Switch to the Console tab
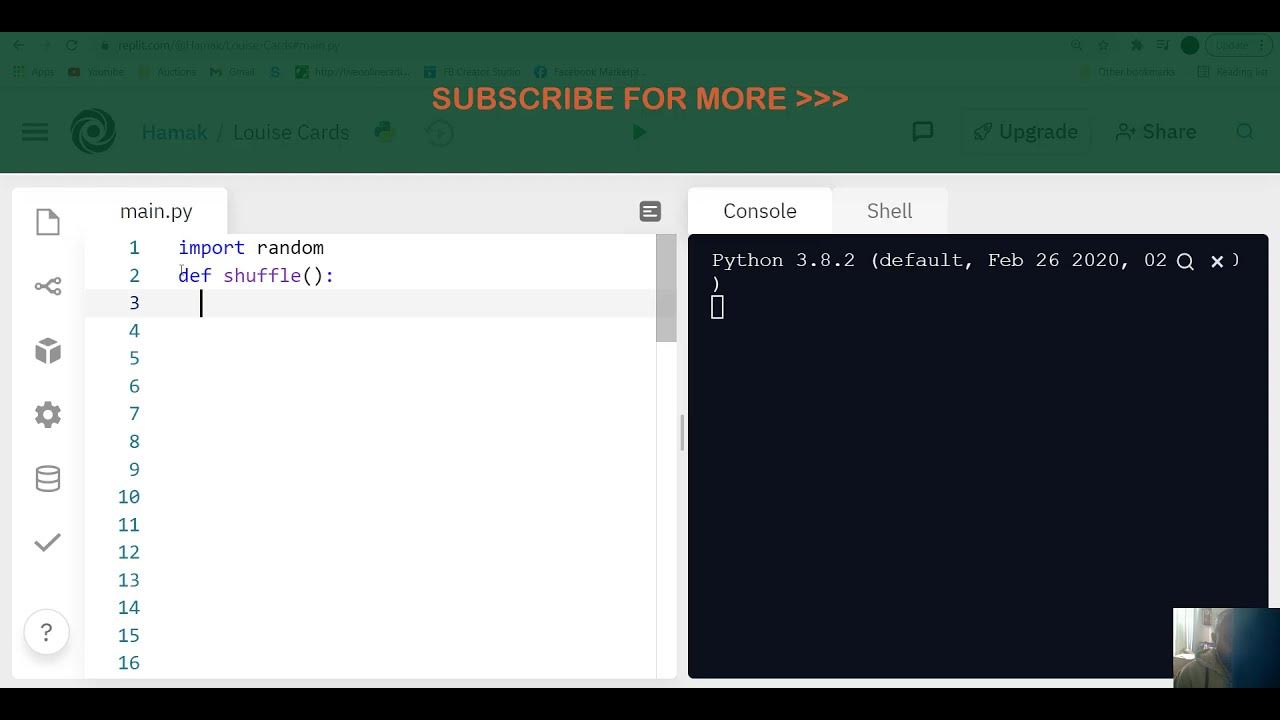This screenshot has width=1280, height=720. 760,211
